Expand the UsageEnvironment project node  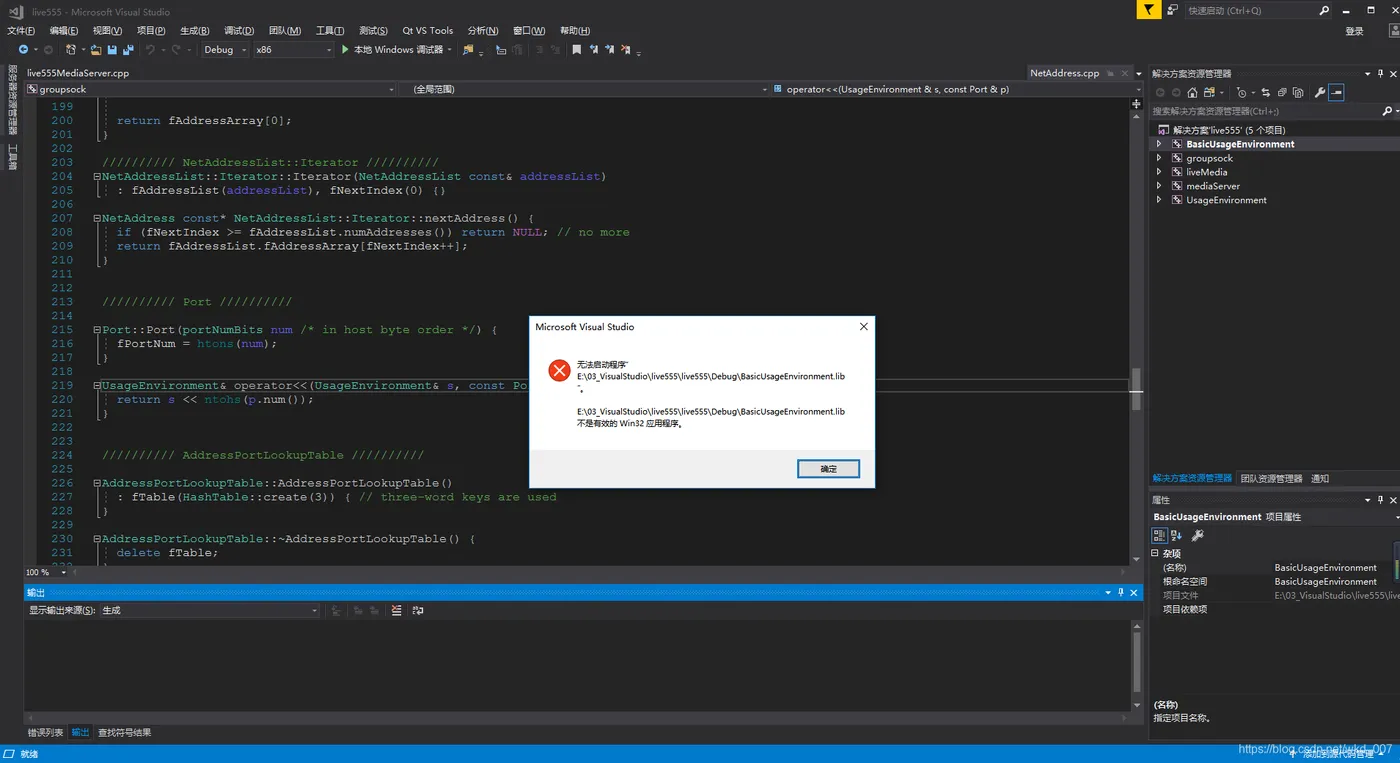pyautogui.click(x=1159, y=200)
